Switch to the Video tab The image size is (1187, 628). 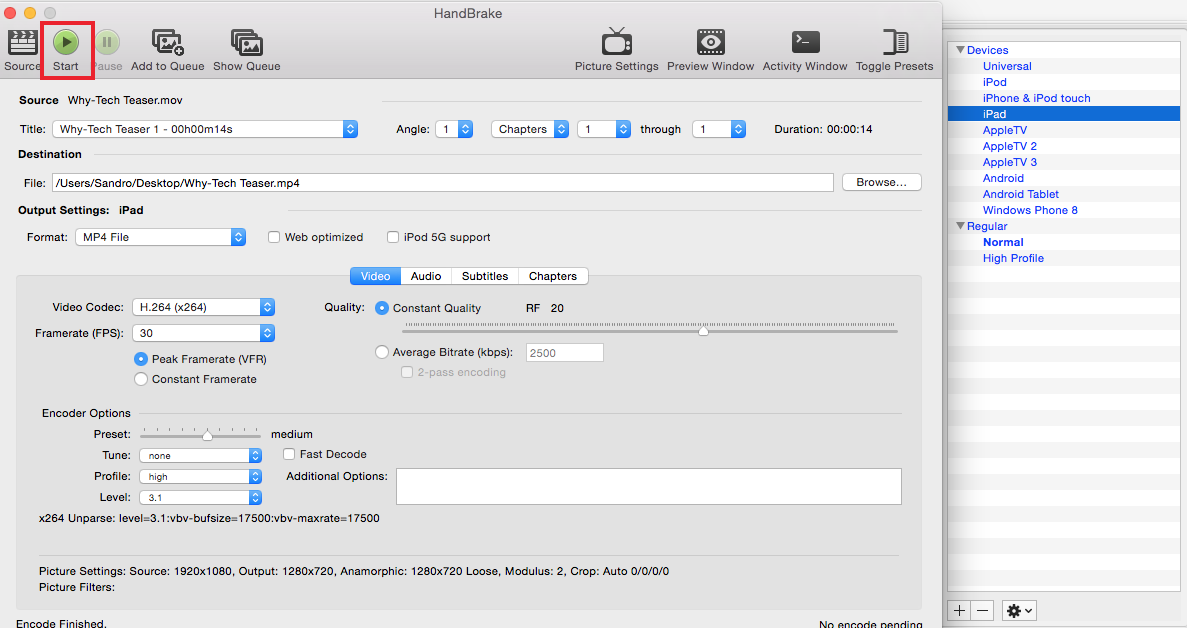tap(375, 276)
